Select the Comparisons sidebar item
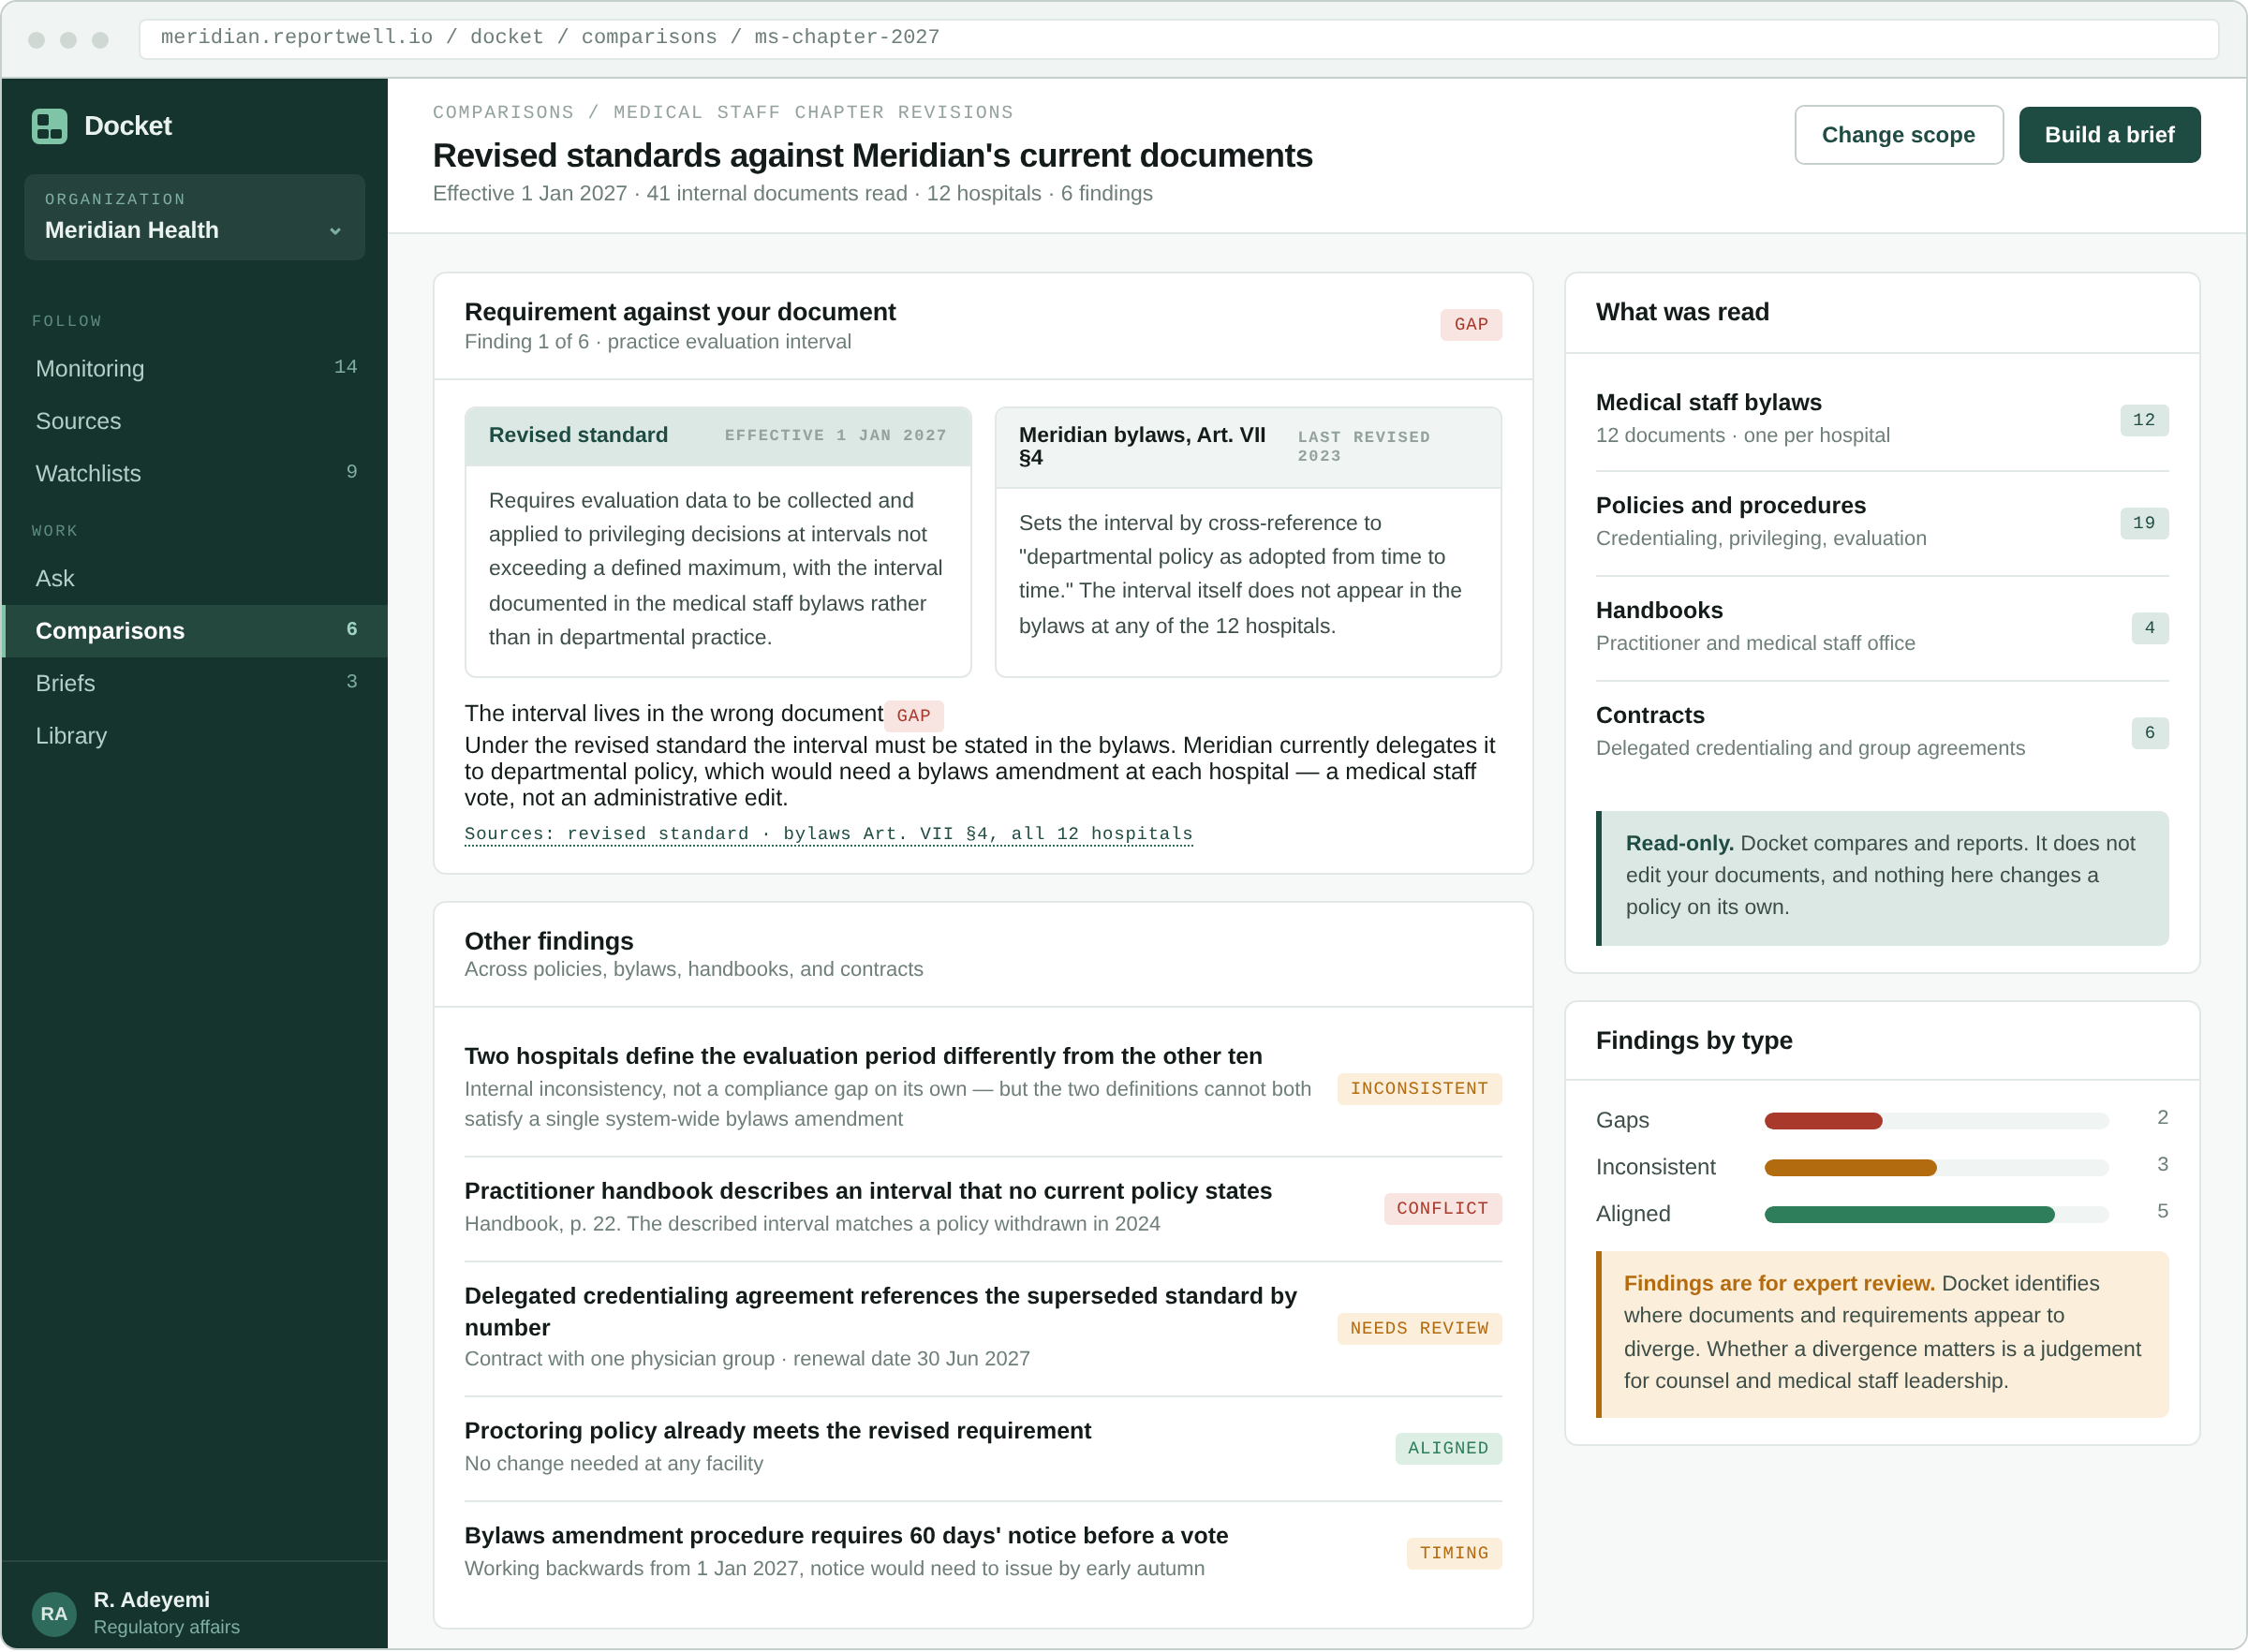2248x1652 pixels. (194, 631)
